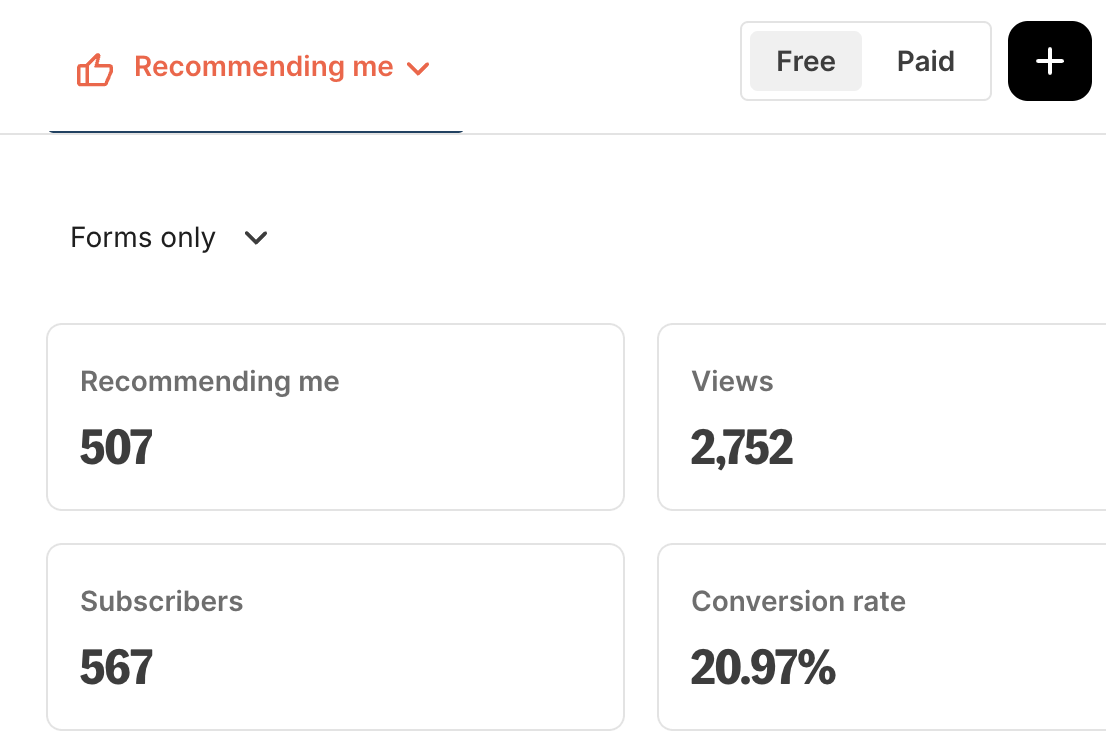Select the Recommending me stat card label
1106x748 pixels.
(209, 382)
